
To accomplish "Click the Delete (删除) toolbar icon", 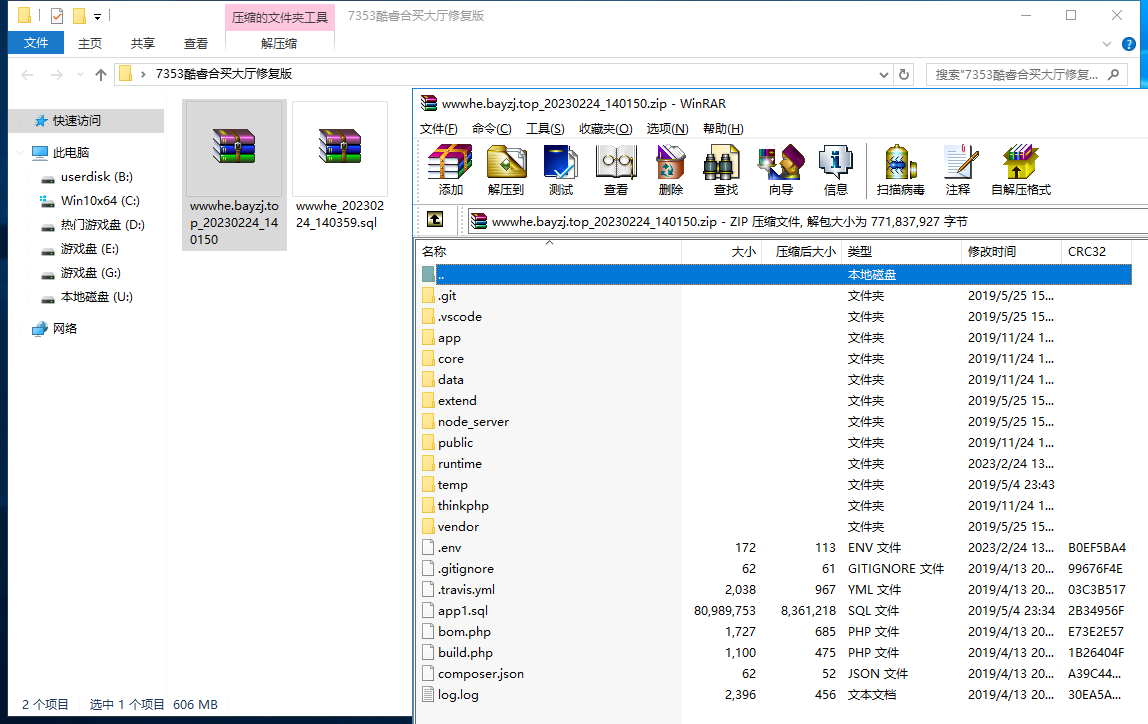I will click(x=671, y=168).
